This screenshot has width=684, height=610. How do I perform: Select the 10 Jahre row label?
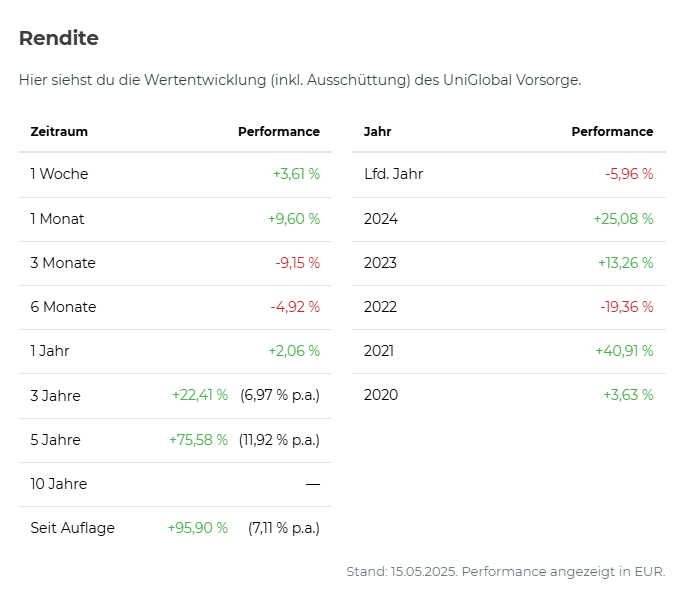click(58, 484)
